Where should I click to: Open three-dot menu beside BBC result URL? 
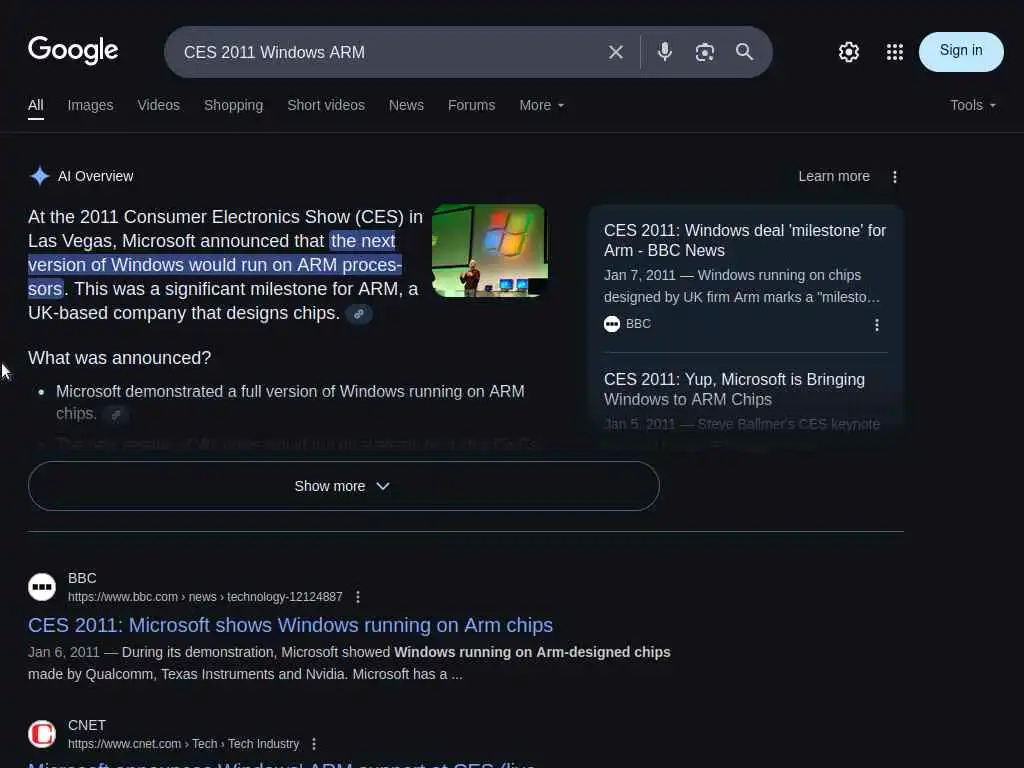[357, 597]
